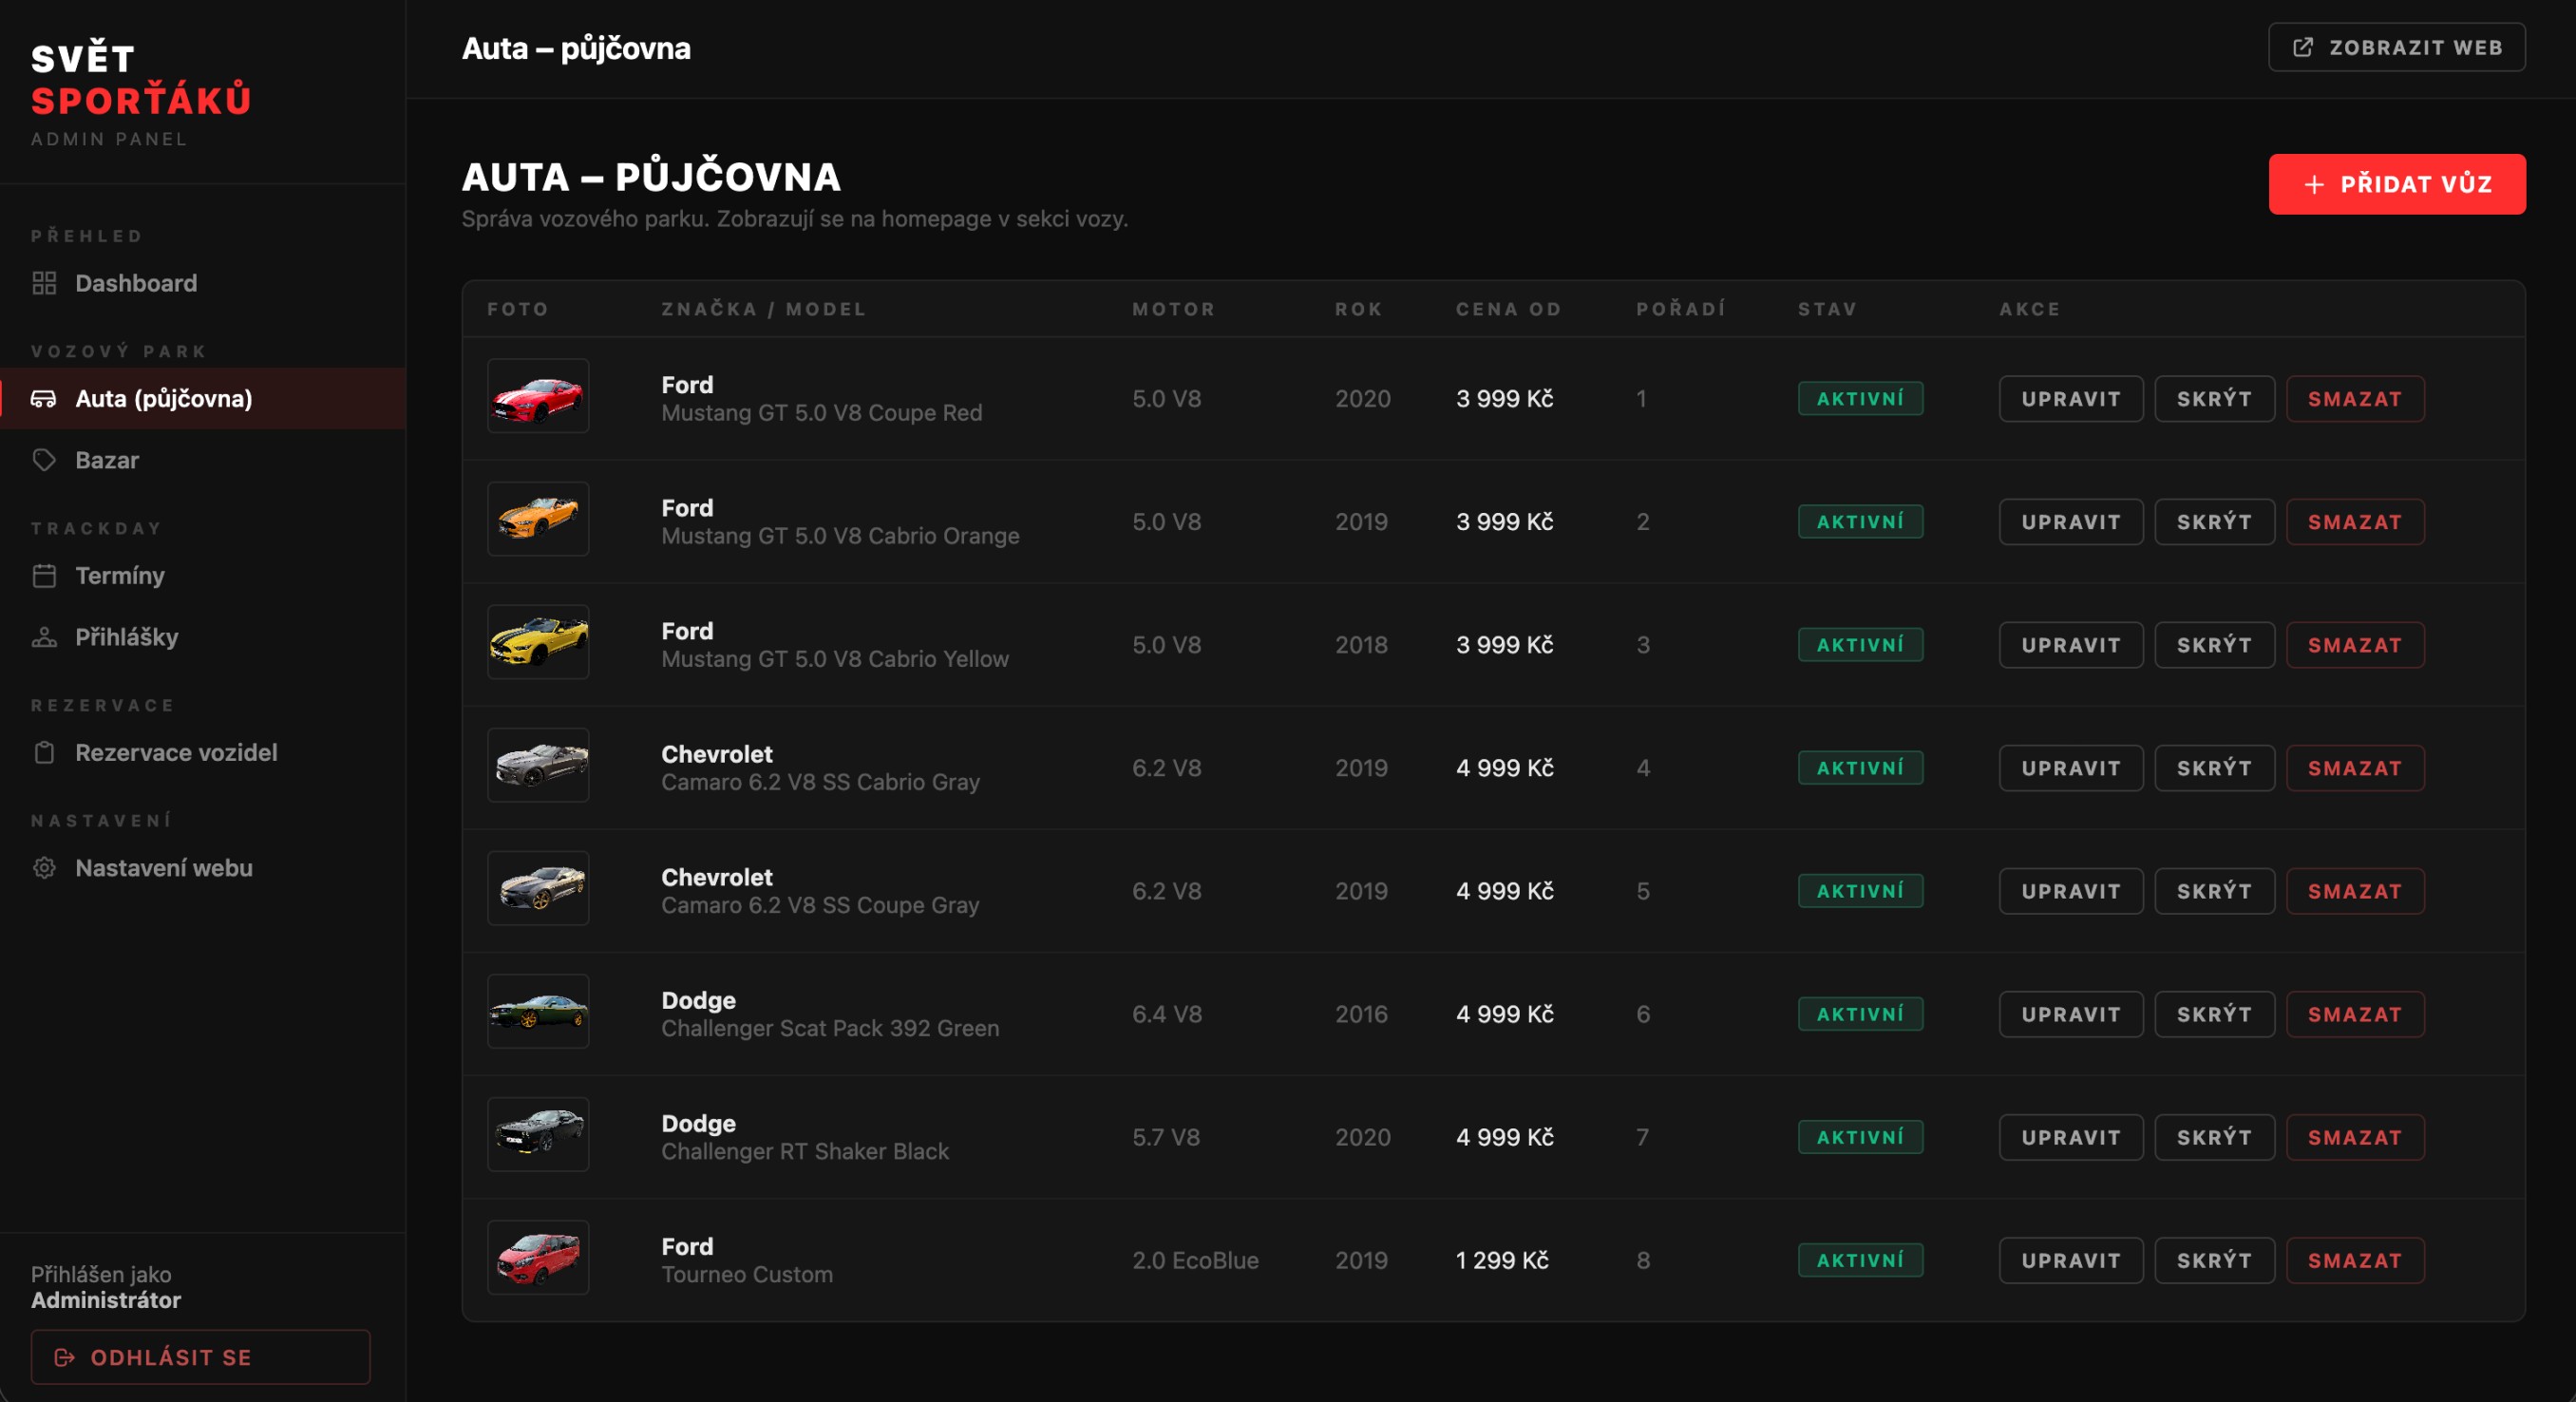
Task: Open the Dashboard menu item
Action: pos(203,283)
